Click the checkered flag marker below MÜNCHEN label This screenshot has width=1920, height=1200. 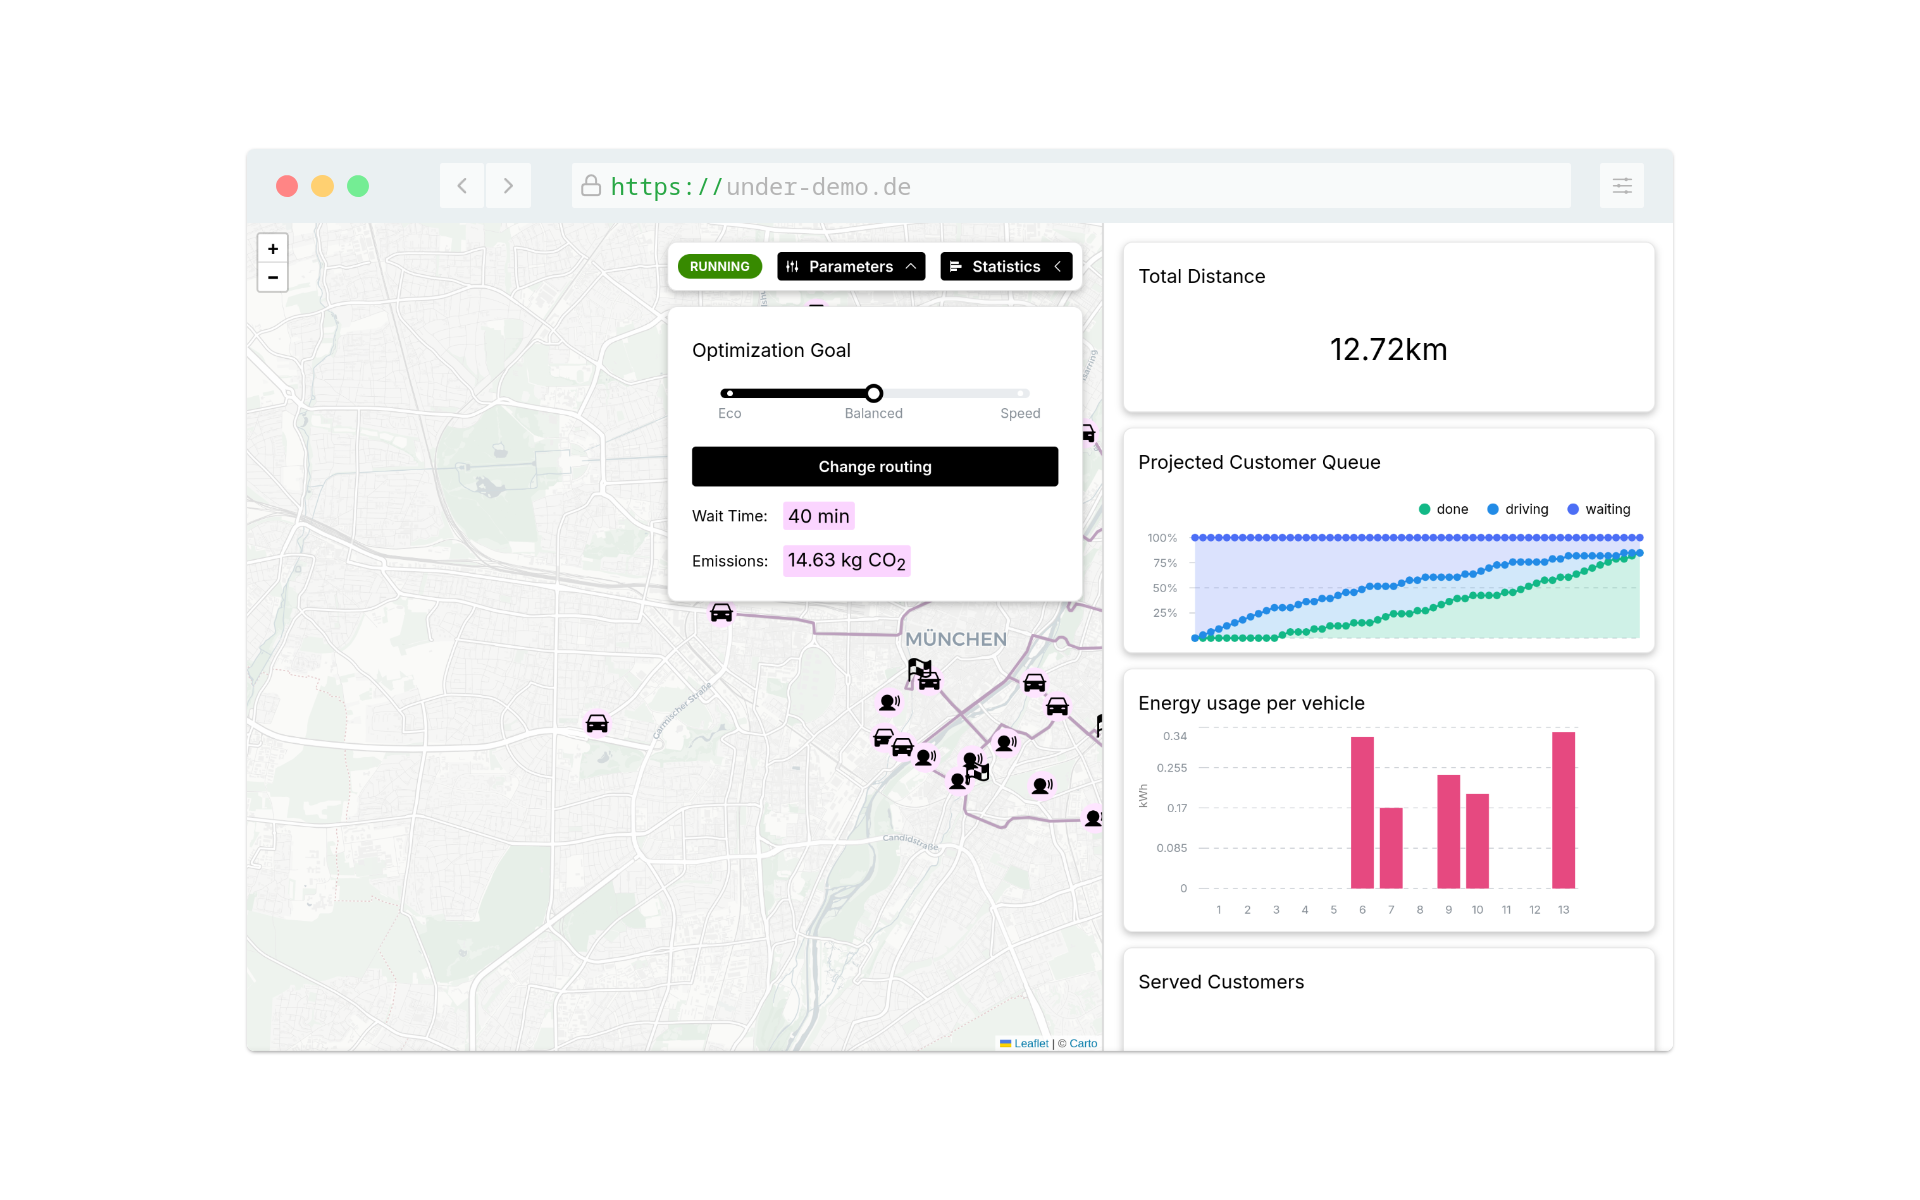[x=918, y=668]
